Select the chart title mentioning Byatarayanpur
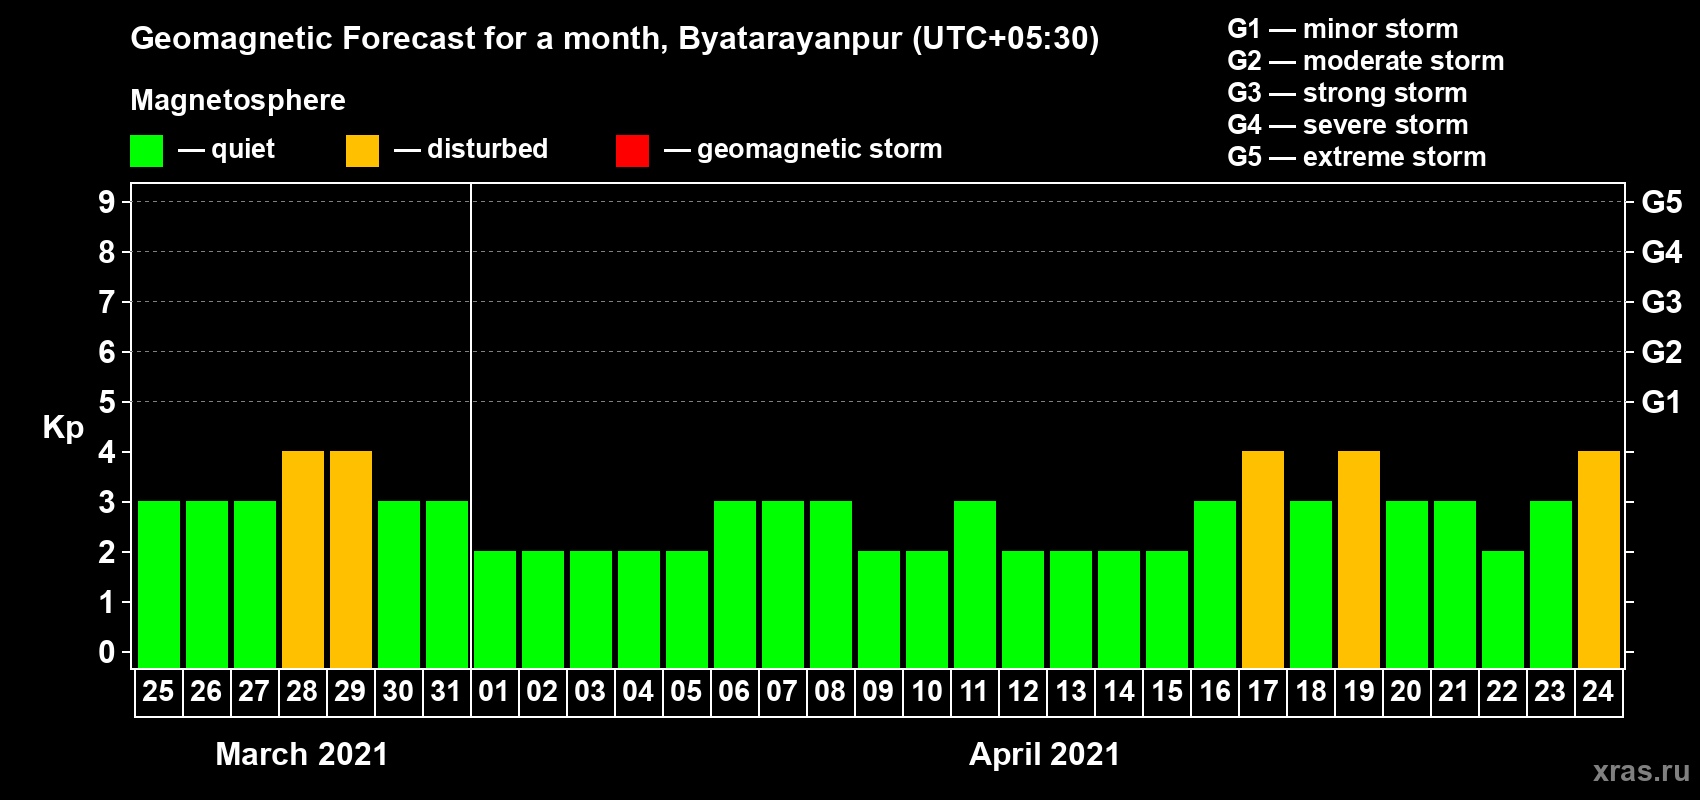Image resolution: width=1700 pixels, height=800 pixels. point(614,39)
